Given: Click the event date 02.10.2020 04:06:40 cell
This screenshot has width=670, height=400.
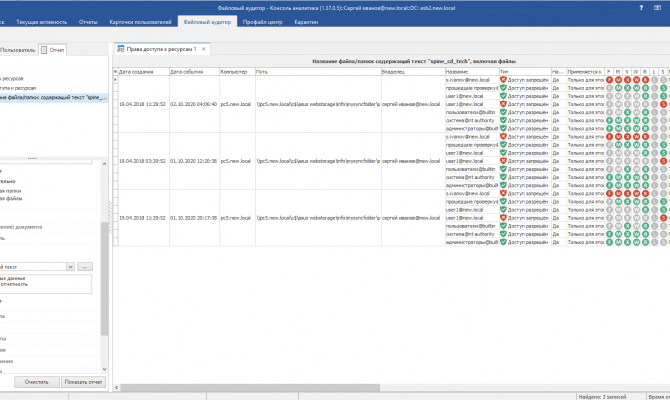Looking at the screenshot, I should pos(194,104).
